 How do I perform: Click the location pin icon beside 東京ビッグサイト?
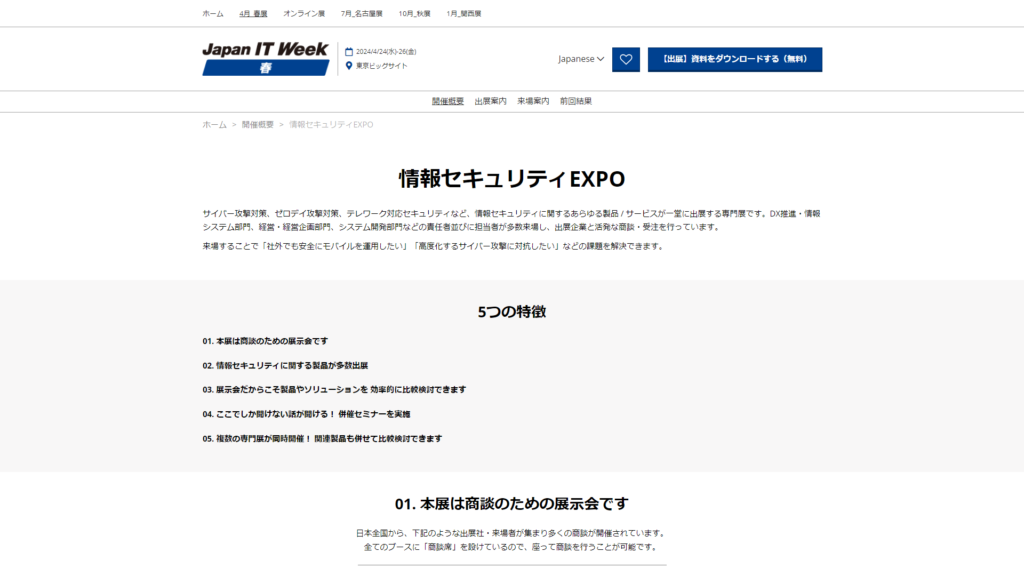pyautogui.click(x=349, y=65)
